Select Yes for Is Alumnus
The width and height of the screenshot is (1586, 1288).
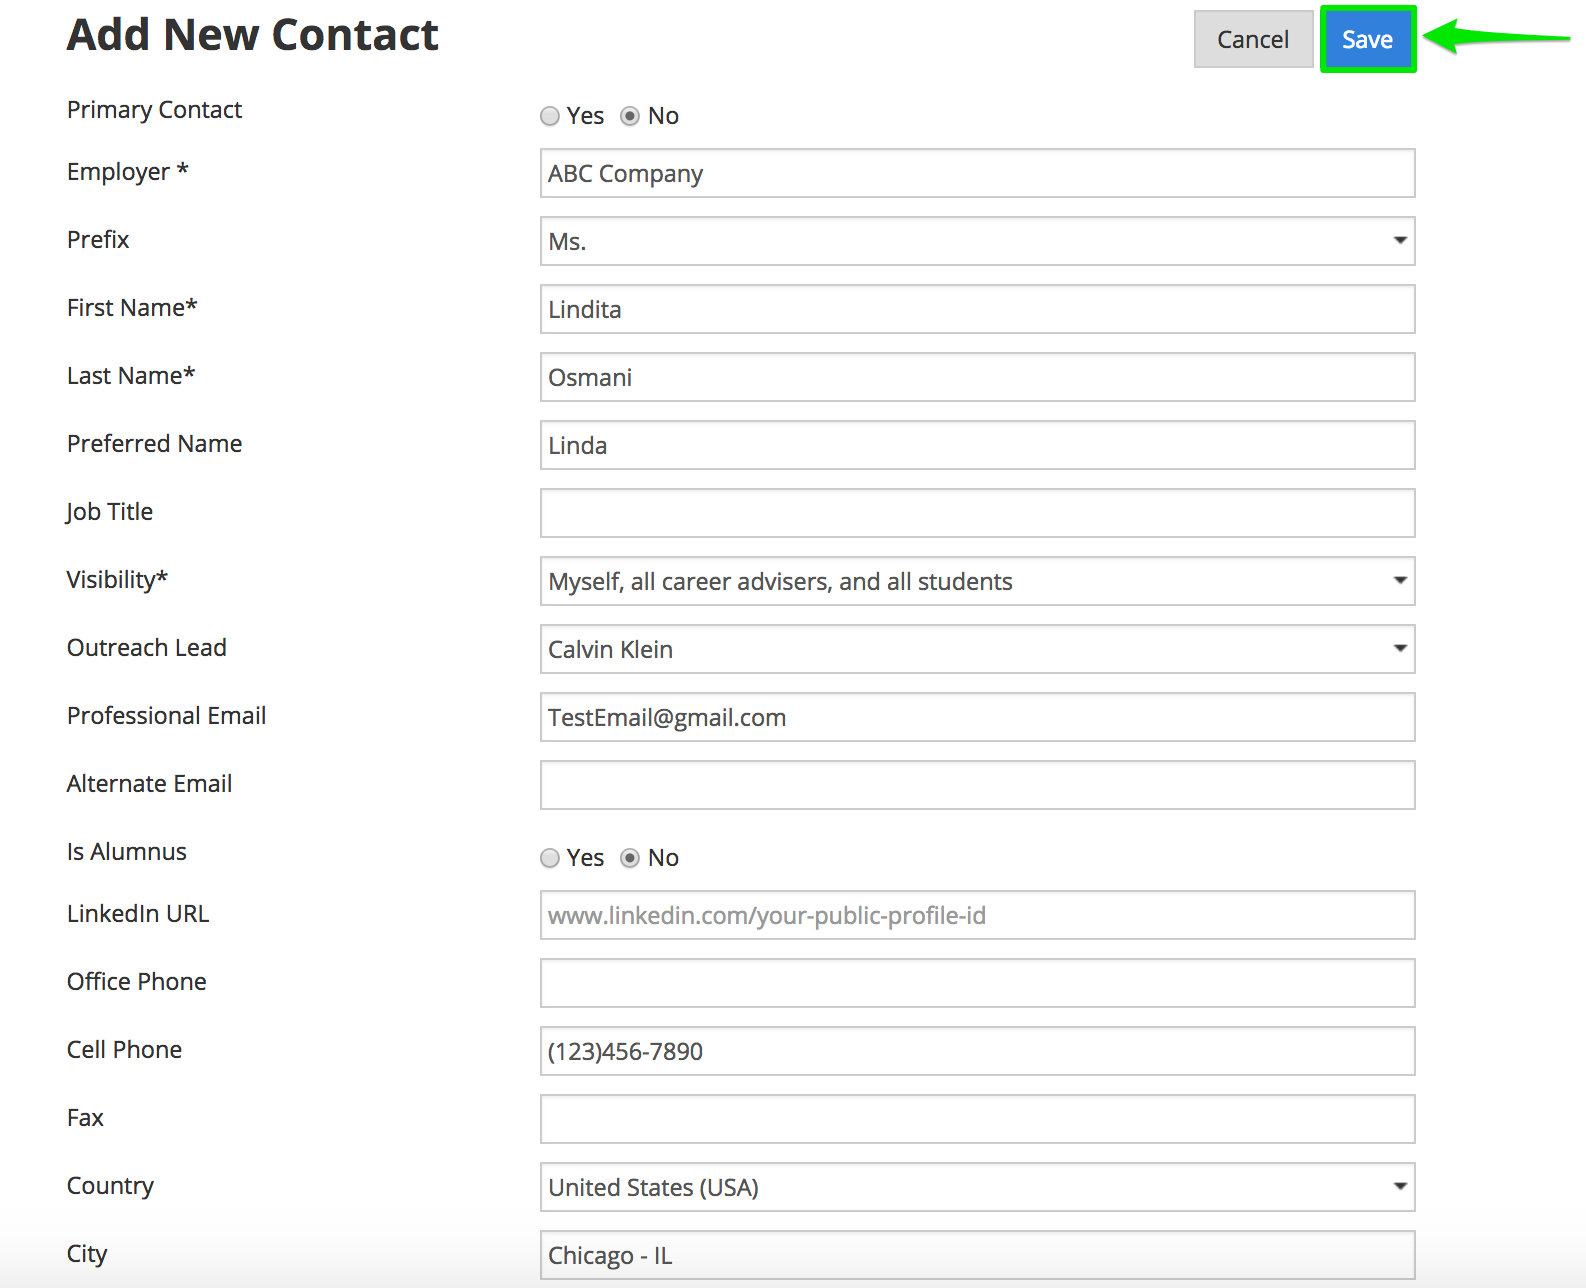[x=550, y=858]
